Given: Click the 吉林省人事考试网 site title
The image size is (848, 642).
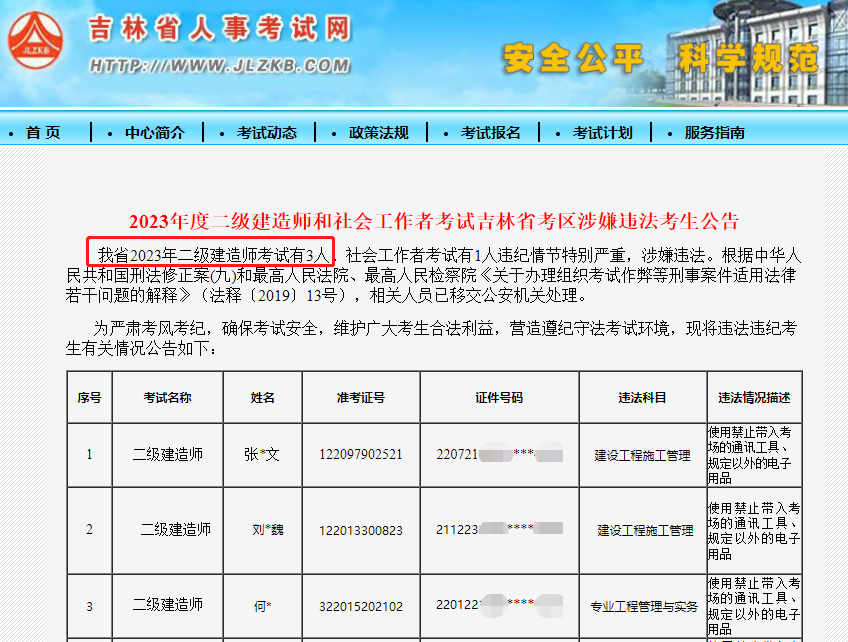Looking at the screenshot, I should [x=220, y=29].
